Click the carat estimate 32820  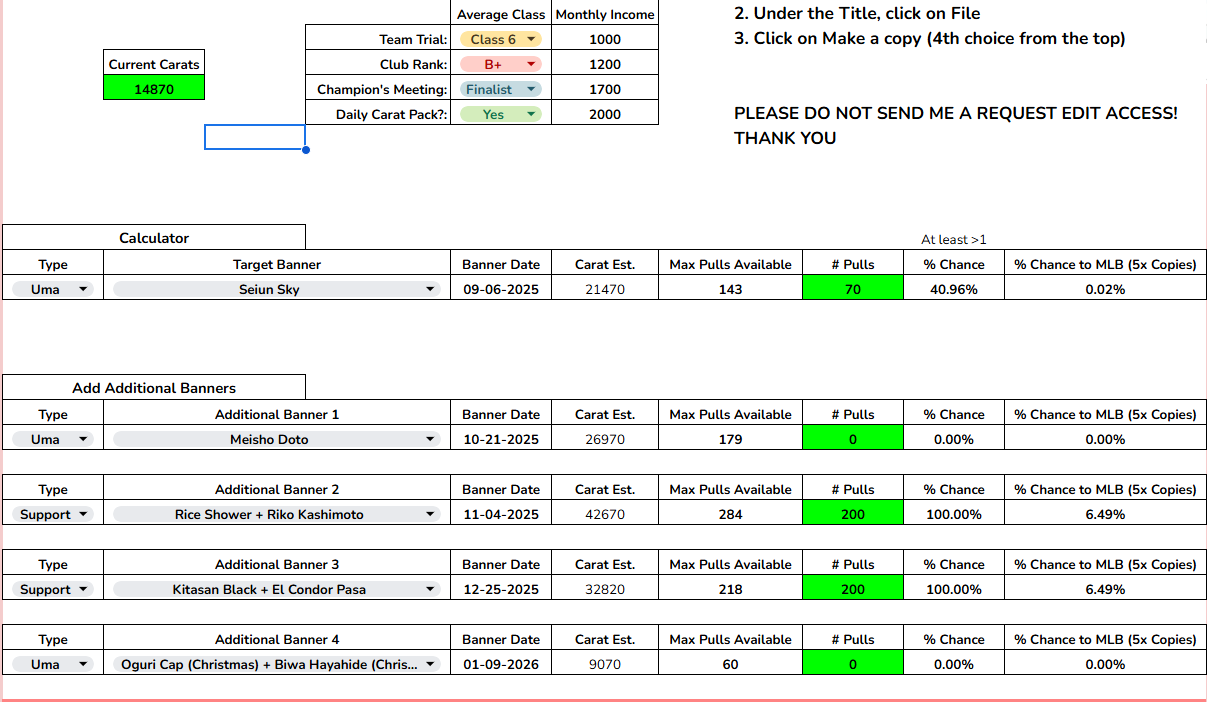click(605, 589)
